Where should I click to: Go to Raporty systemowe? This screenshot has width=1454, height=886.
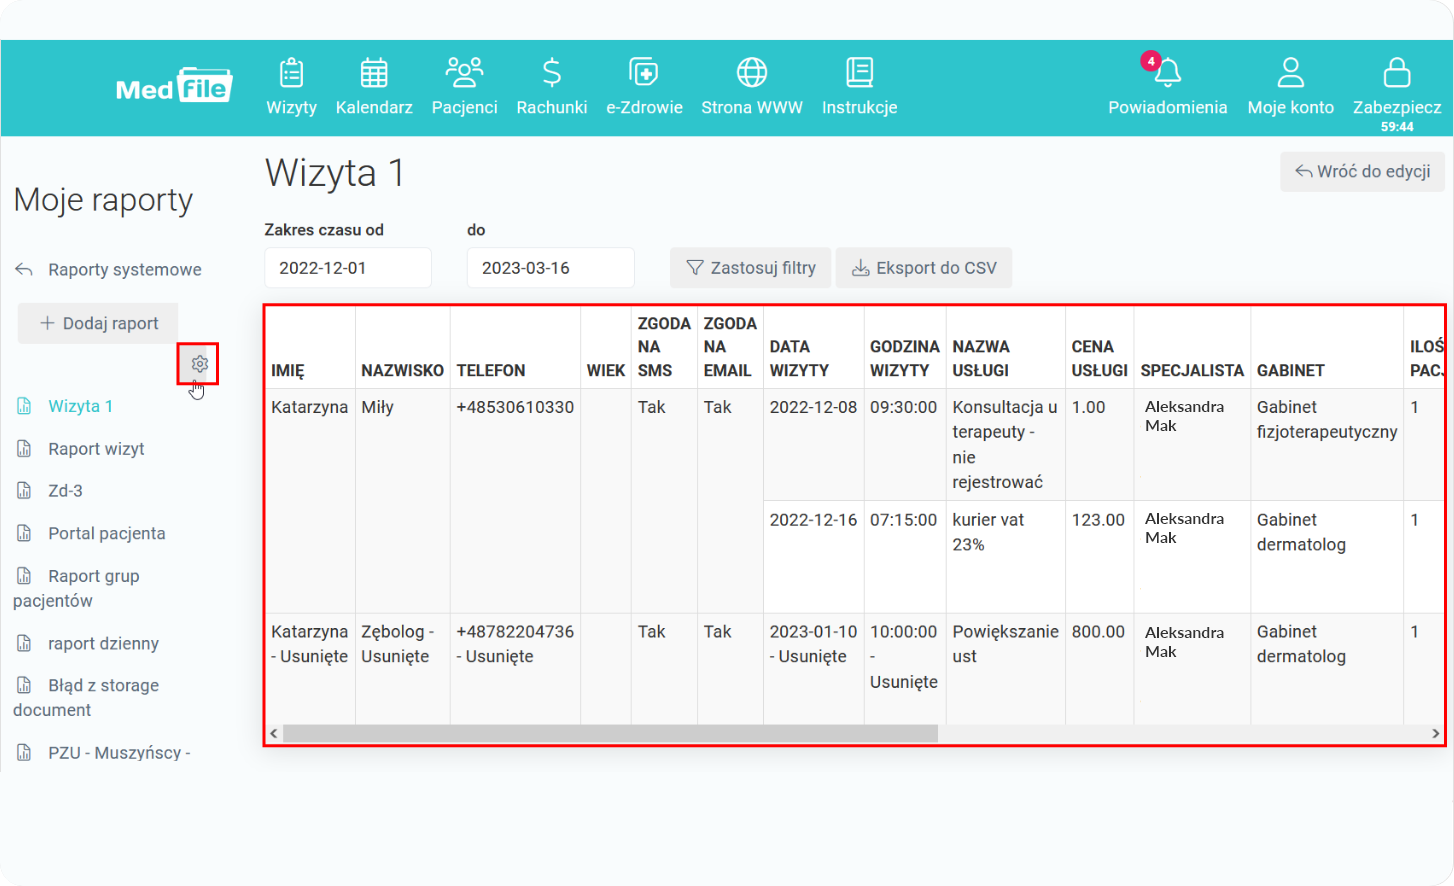(x=125, y=270)
